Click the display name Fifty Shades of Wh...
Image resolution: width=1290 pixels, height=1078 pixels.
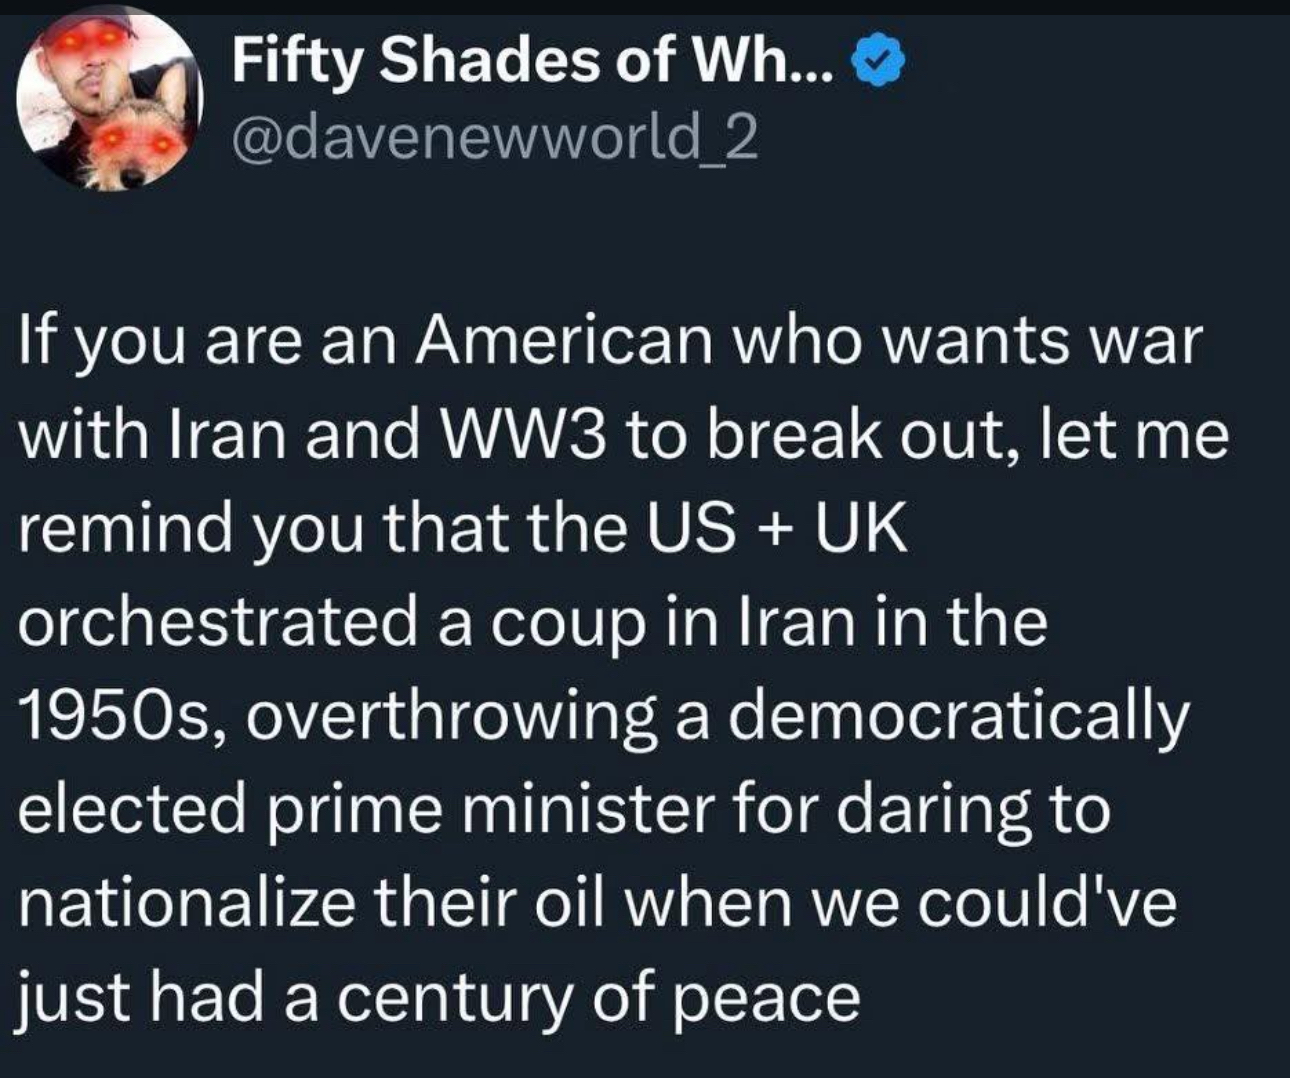[x=525, y=64]
